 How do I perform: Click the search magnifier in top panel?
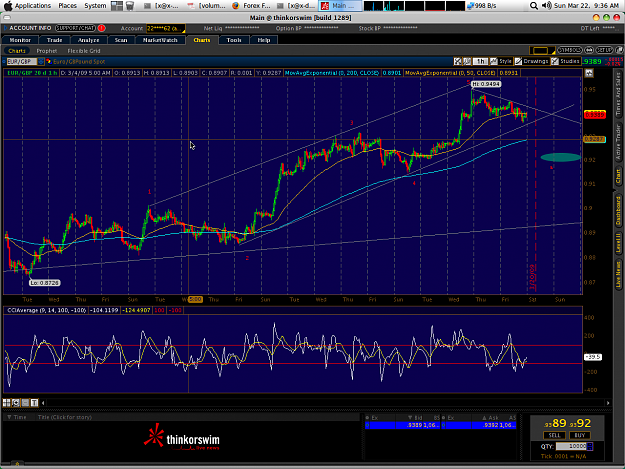pos(534,6)
